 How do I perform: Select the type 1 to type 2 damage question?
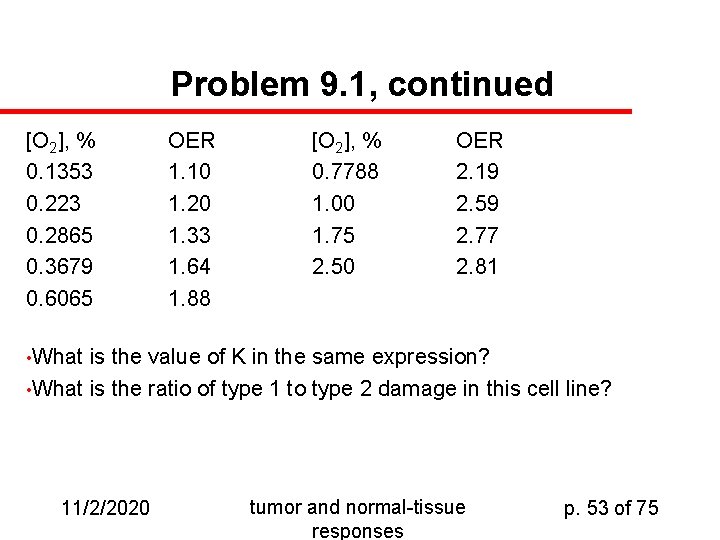(319, 389)
